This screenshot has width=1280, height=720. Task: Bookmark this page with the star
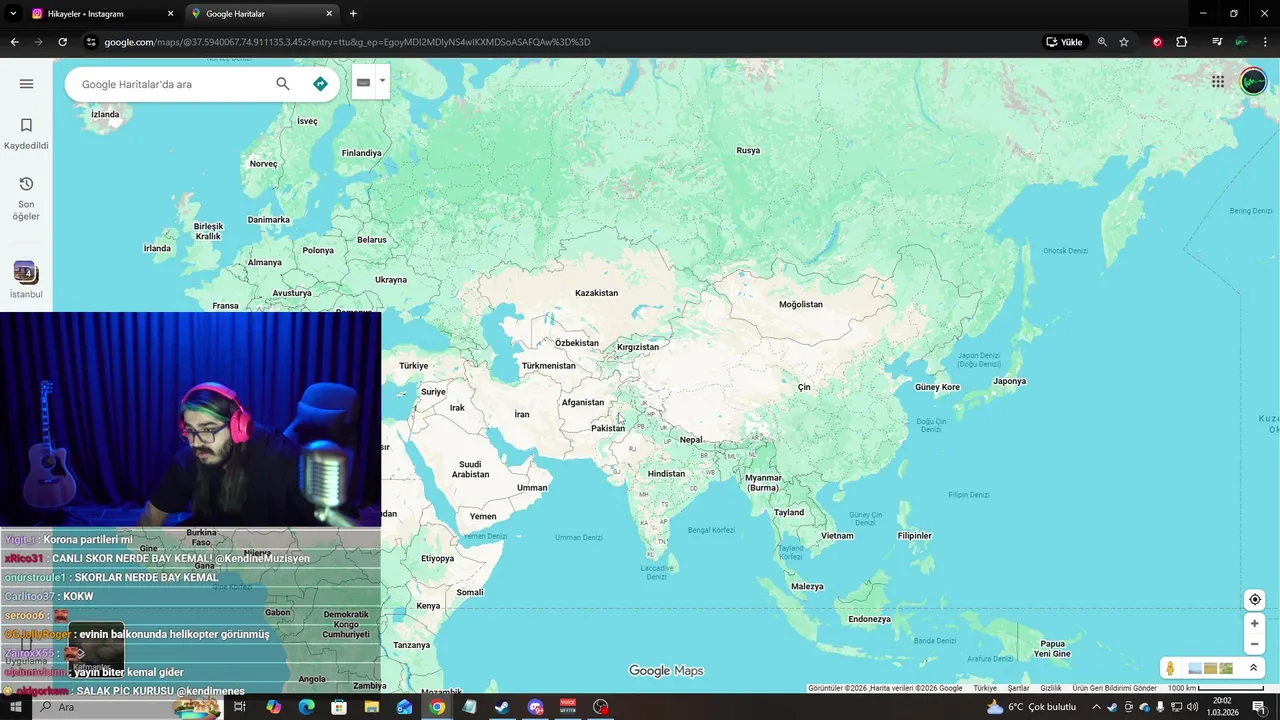click(x=1124, y=42)
